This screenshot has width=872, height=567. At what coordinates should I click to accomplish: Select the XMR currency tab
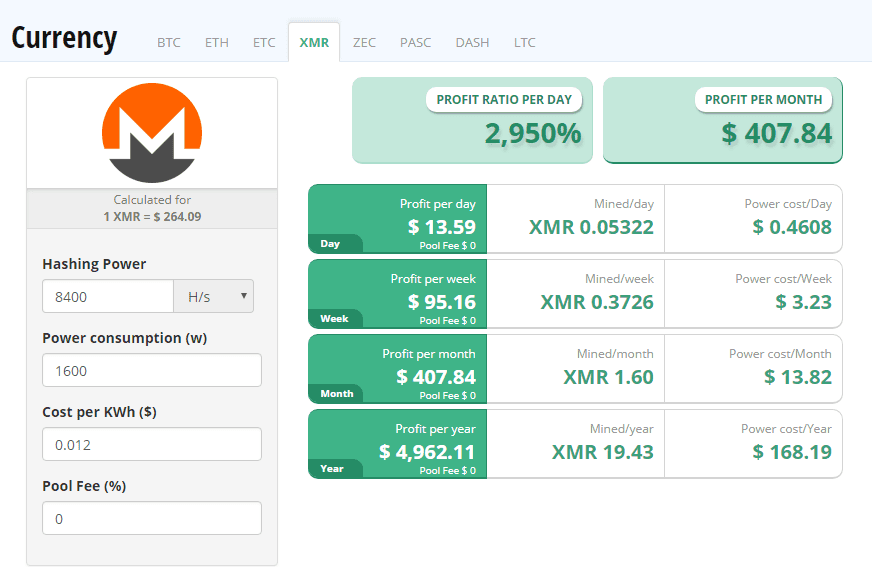click(x=314, y=42)
